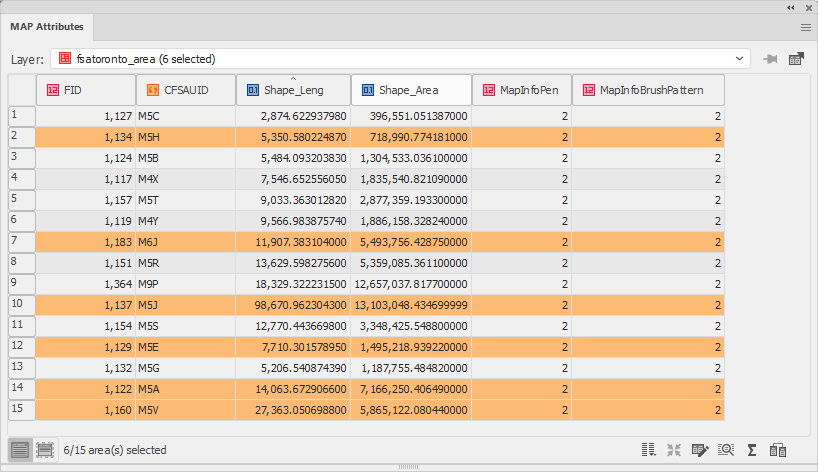The width and height of the screenshot is (818, 472).
Task: Click the MapInfoBrushPattern integer type icon
Action: [x=589, y=90]
